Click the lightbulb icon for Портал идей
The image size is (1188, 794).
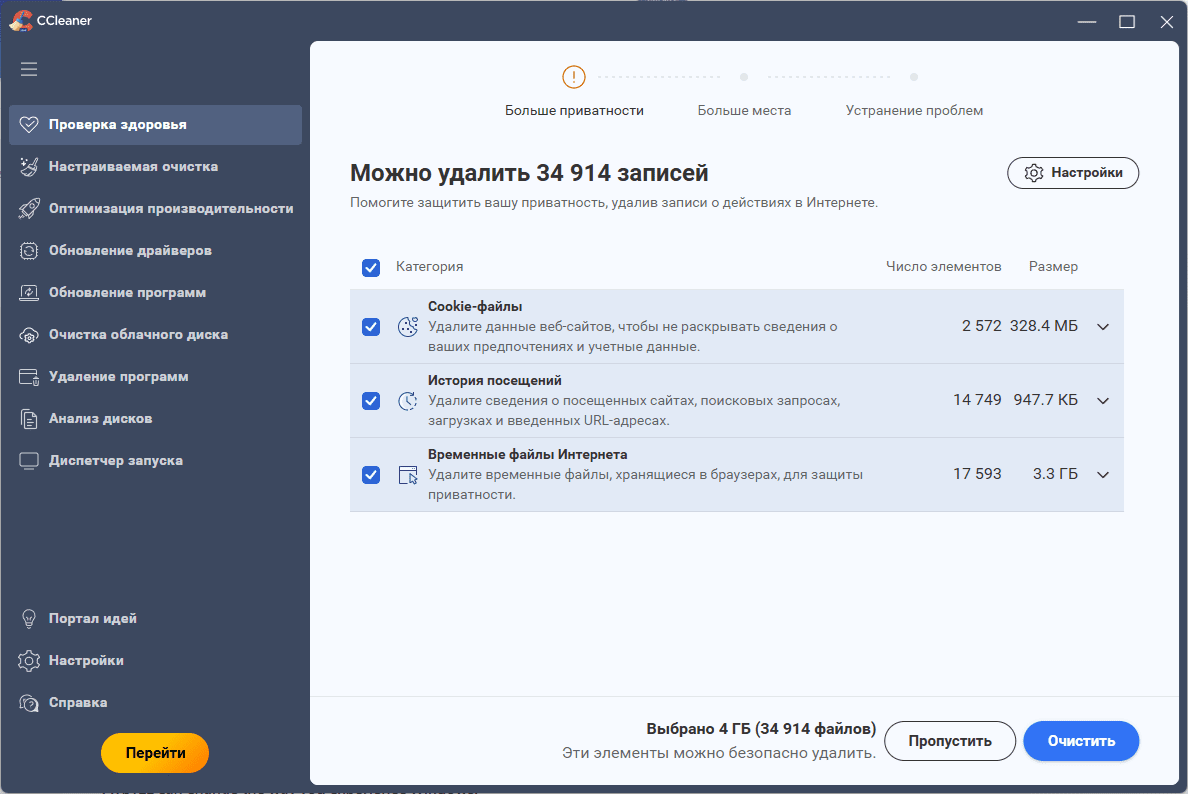click(x=29, y=619)
